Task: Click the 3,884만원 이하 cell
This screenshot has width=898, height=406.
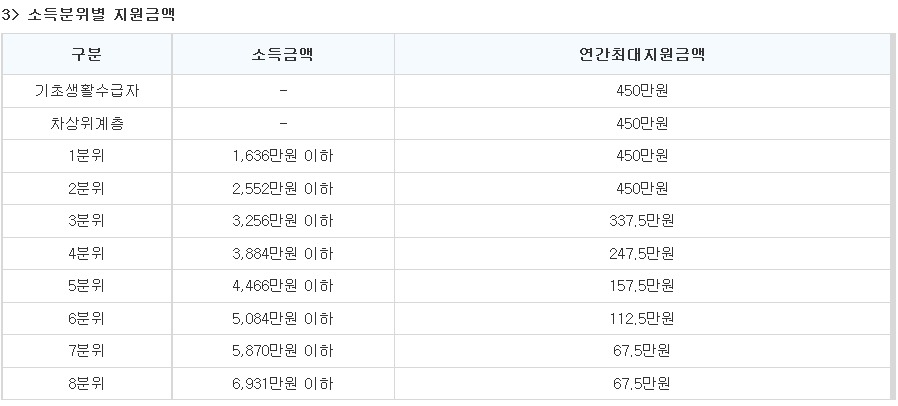Action: coord(282,253)
